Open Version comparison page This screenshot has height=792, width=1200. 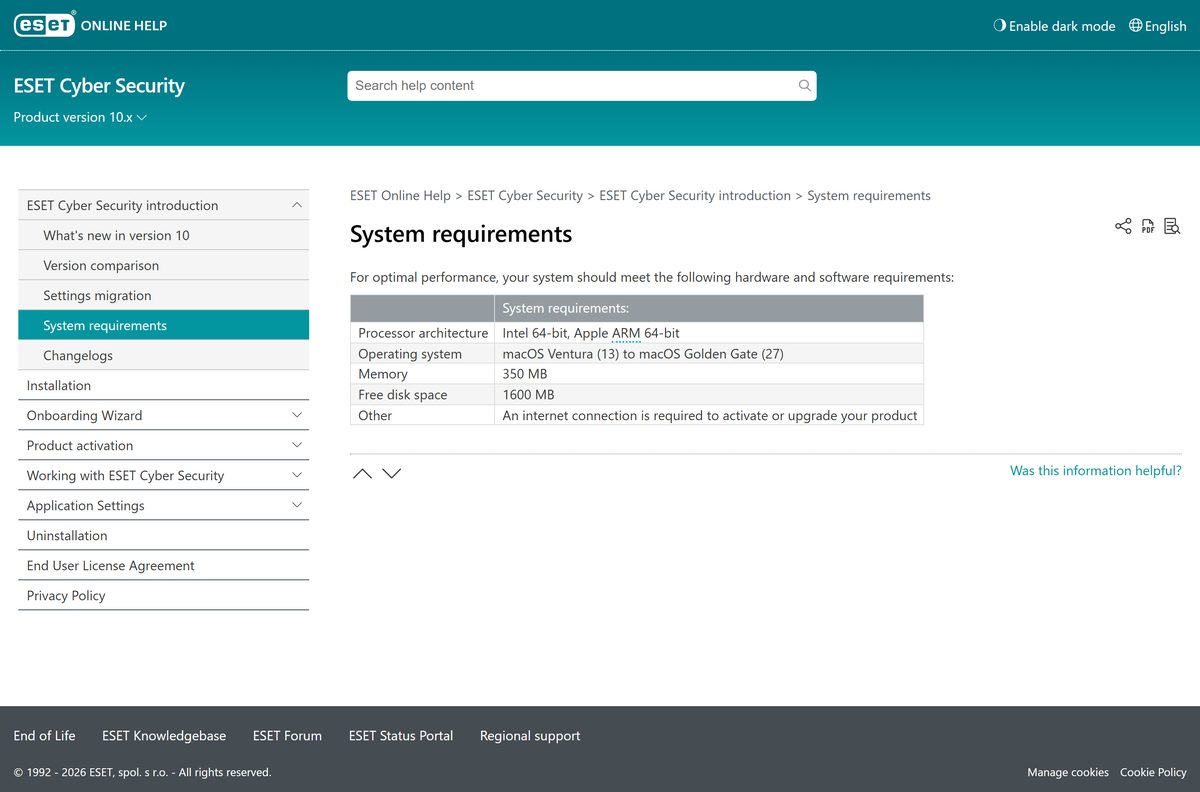click(163, 265)
